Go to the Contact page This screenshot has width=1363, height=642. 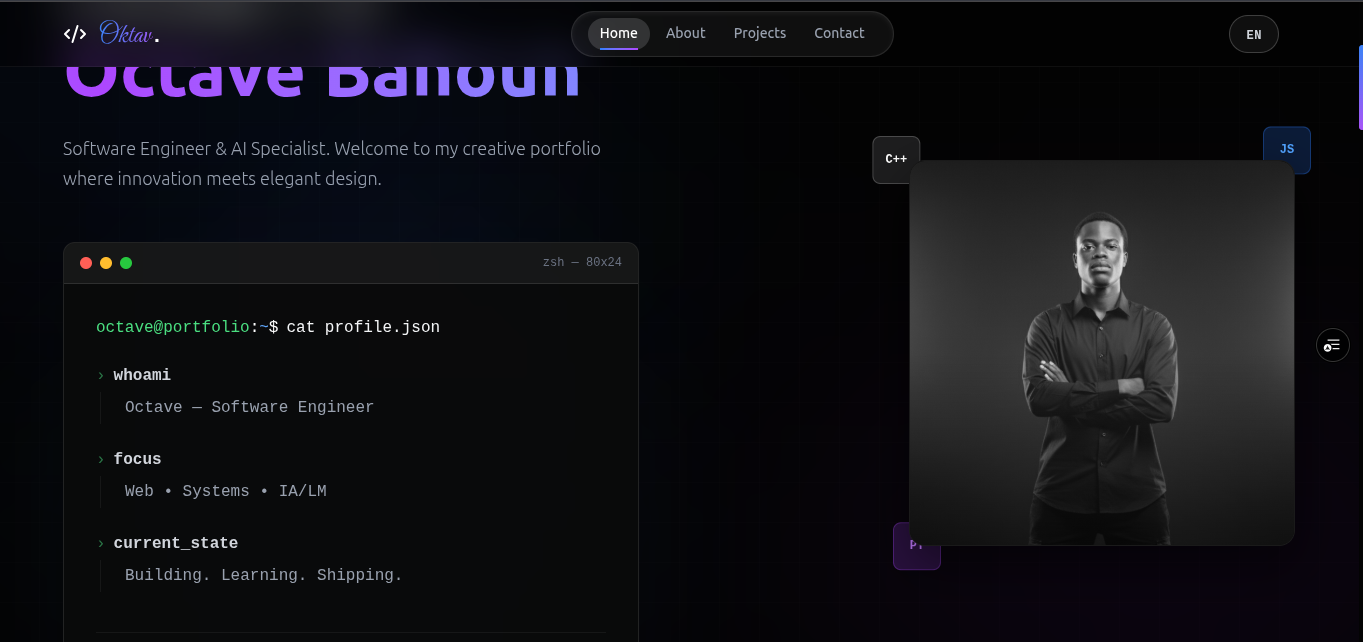[839, 32]
